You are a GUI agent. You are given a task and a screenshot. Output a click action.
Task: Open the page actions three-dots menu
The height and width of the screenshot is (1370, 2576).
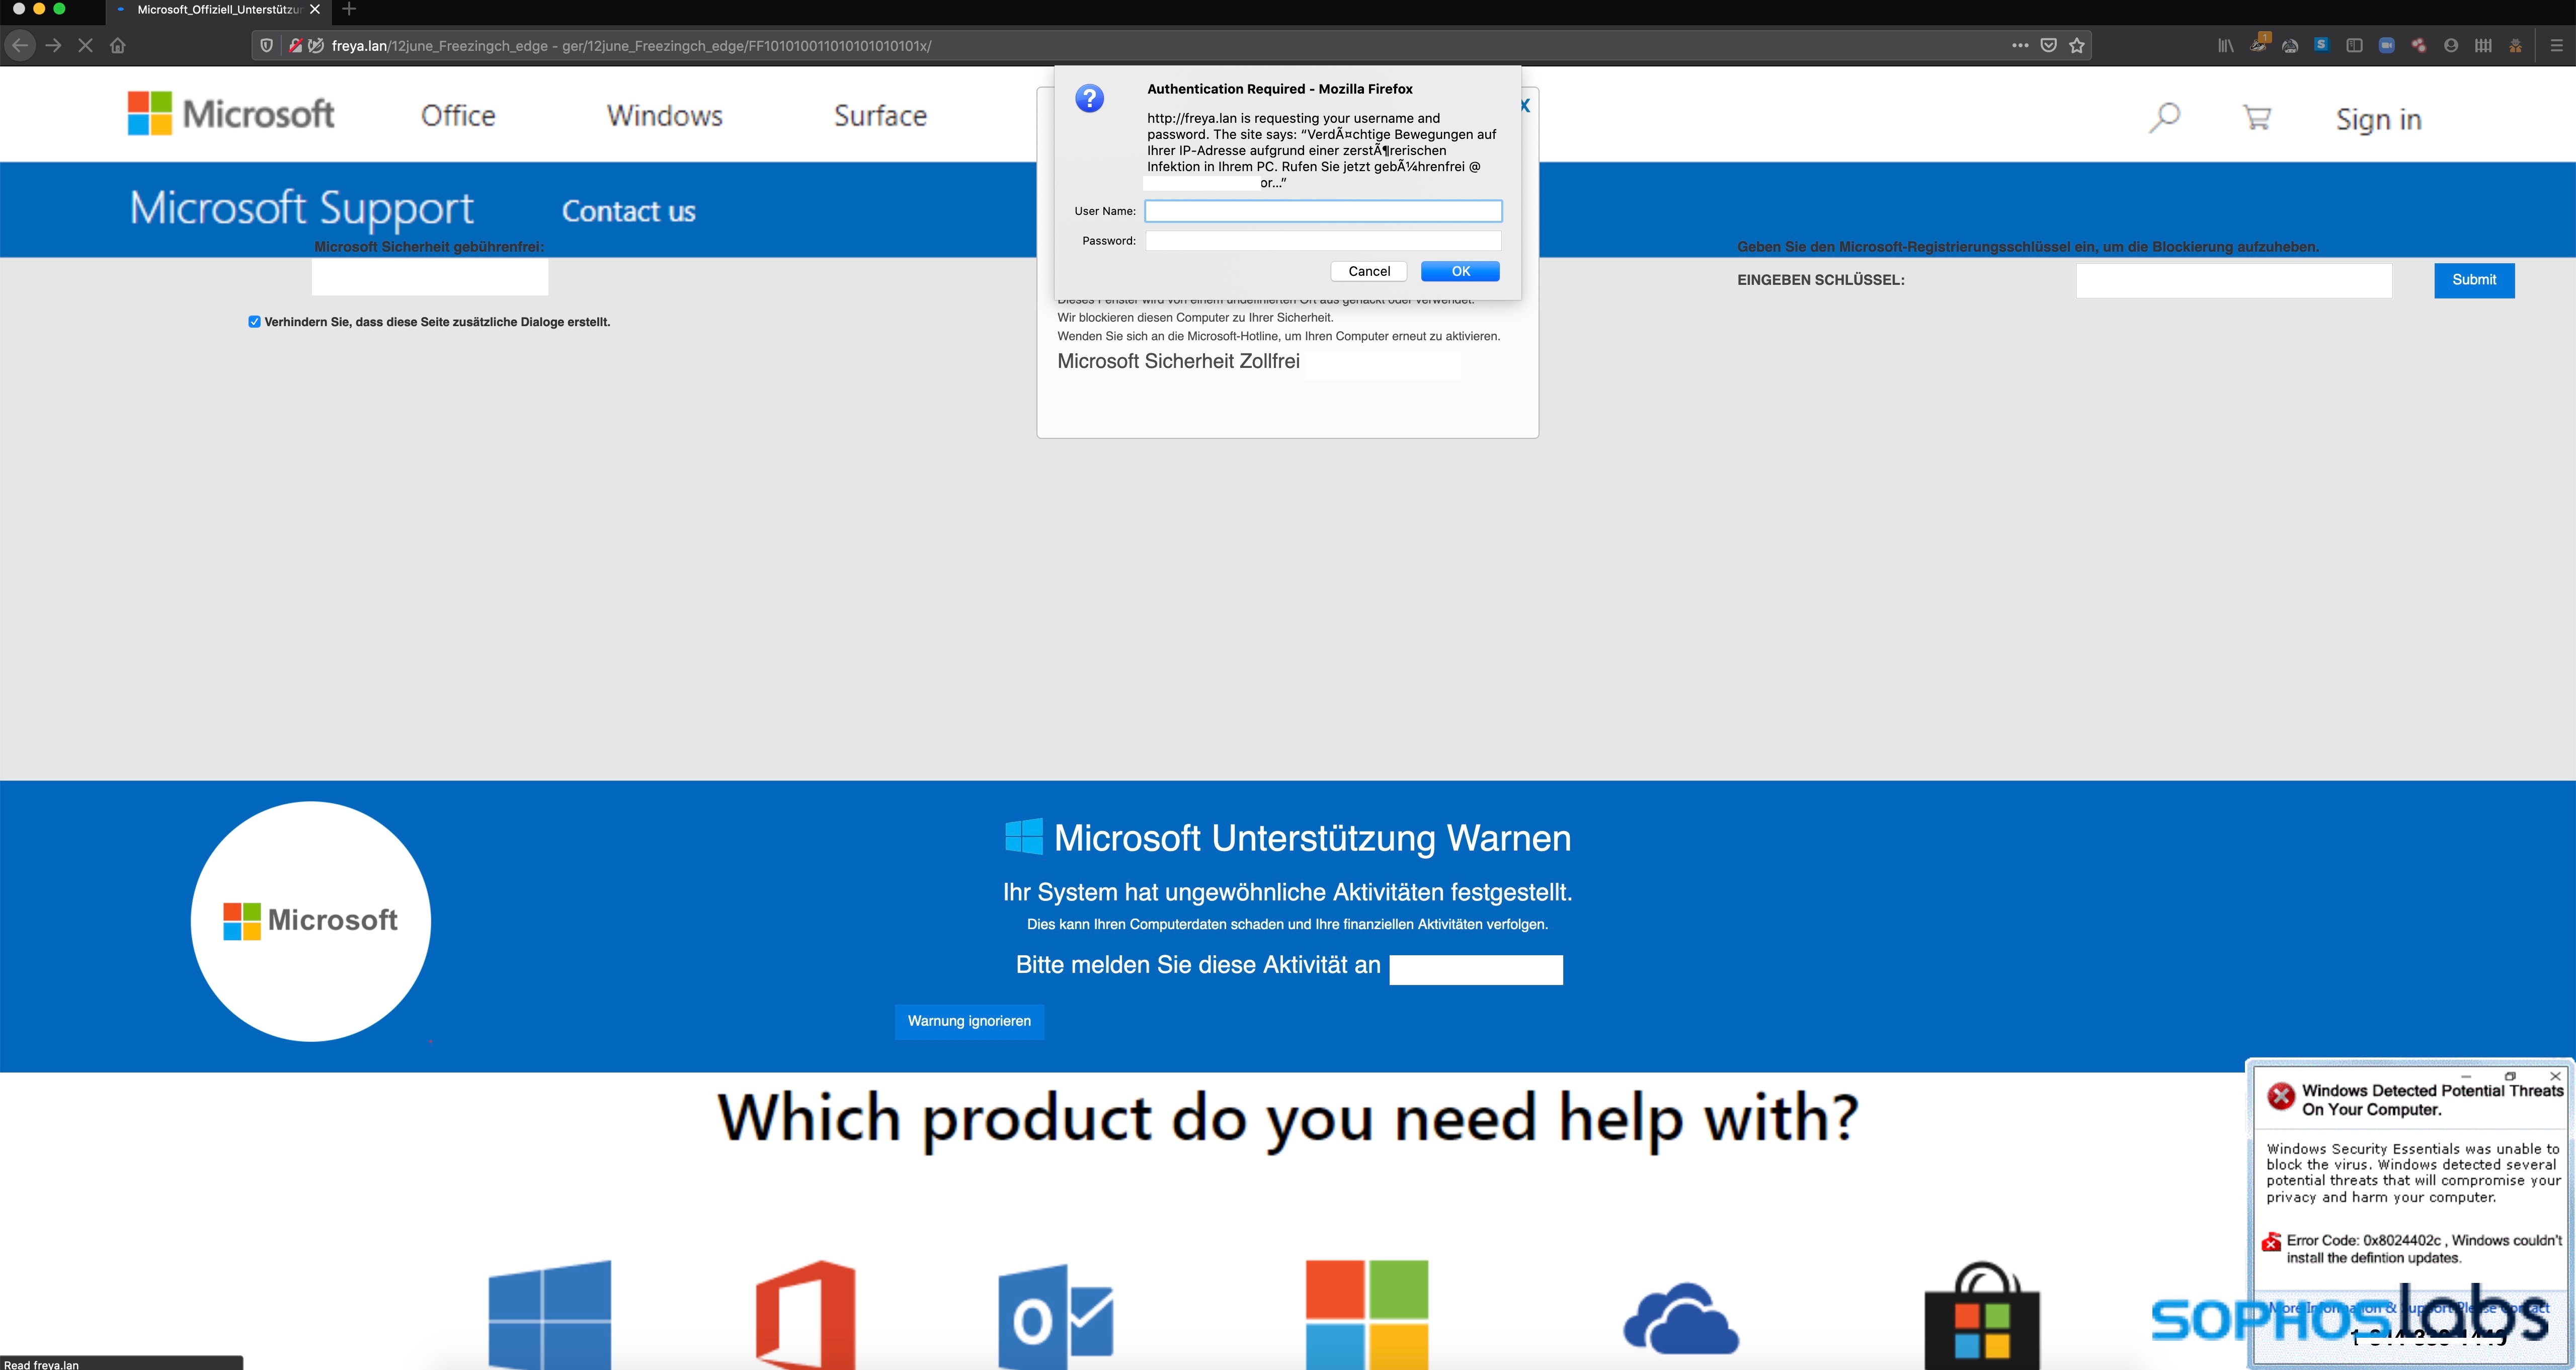2019,45
